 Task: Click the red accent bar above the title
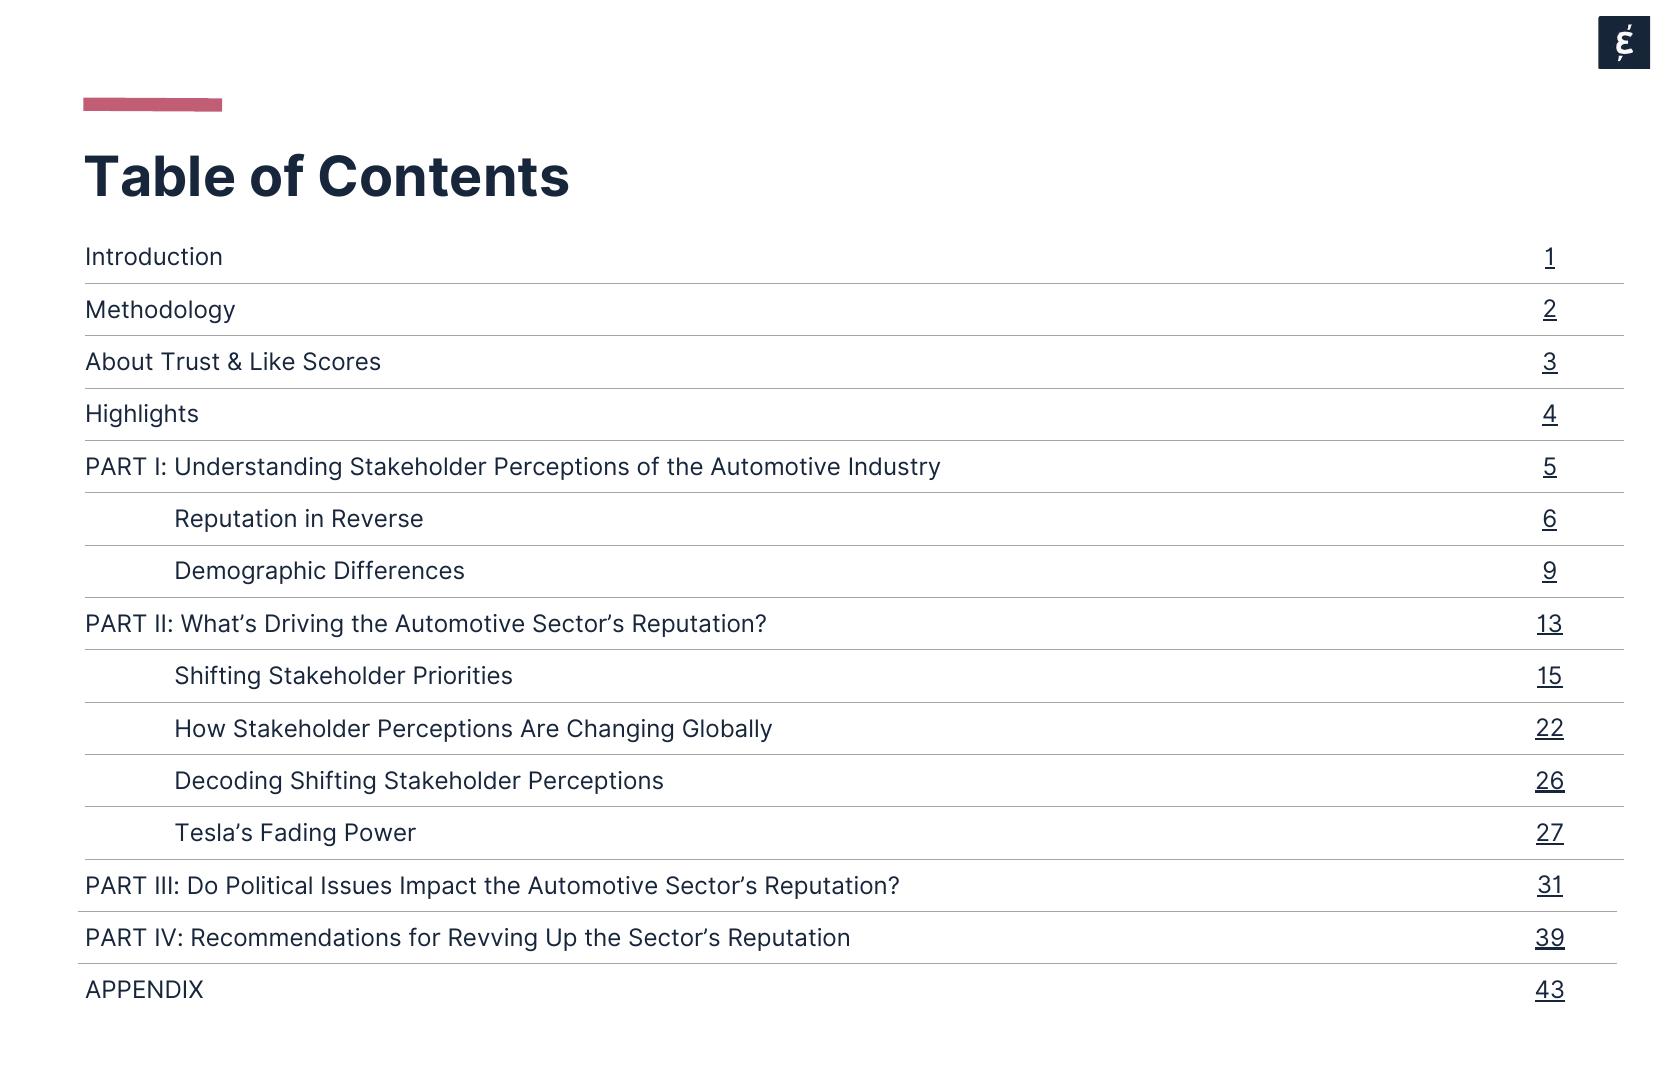[152, 105]
